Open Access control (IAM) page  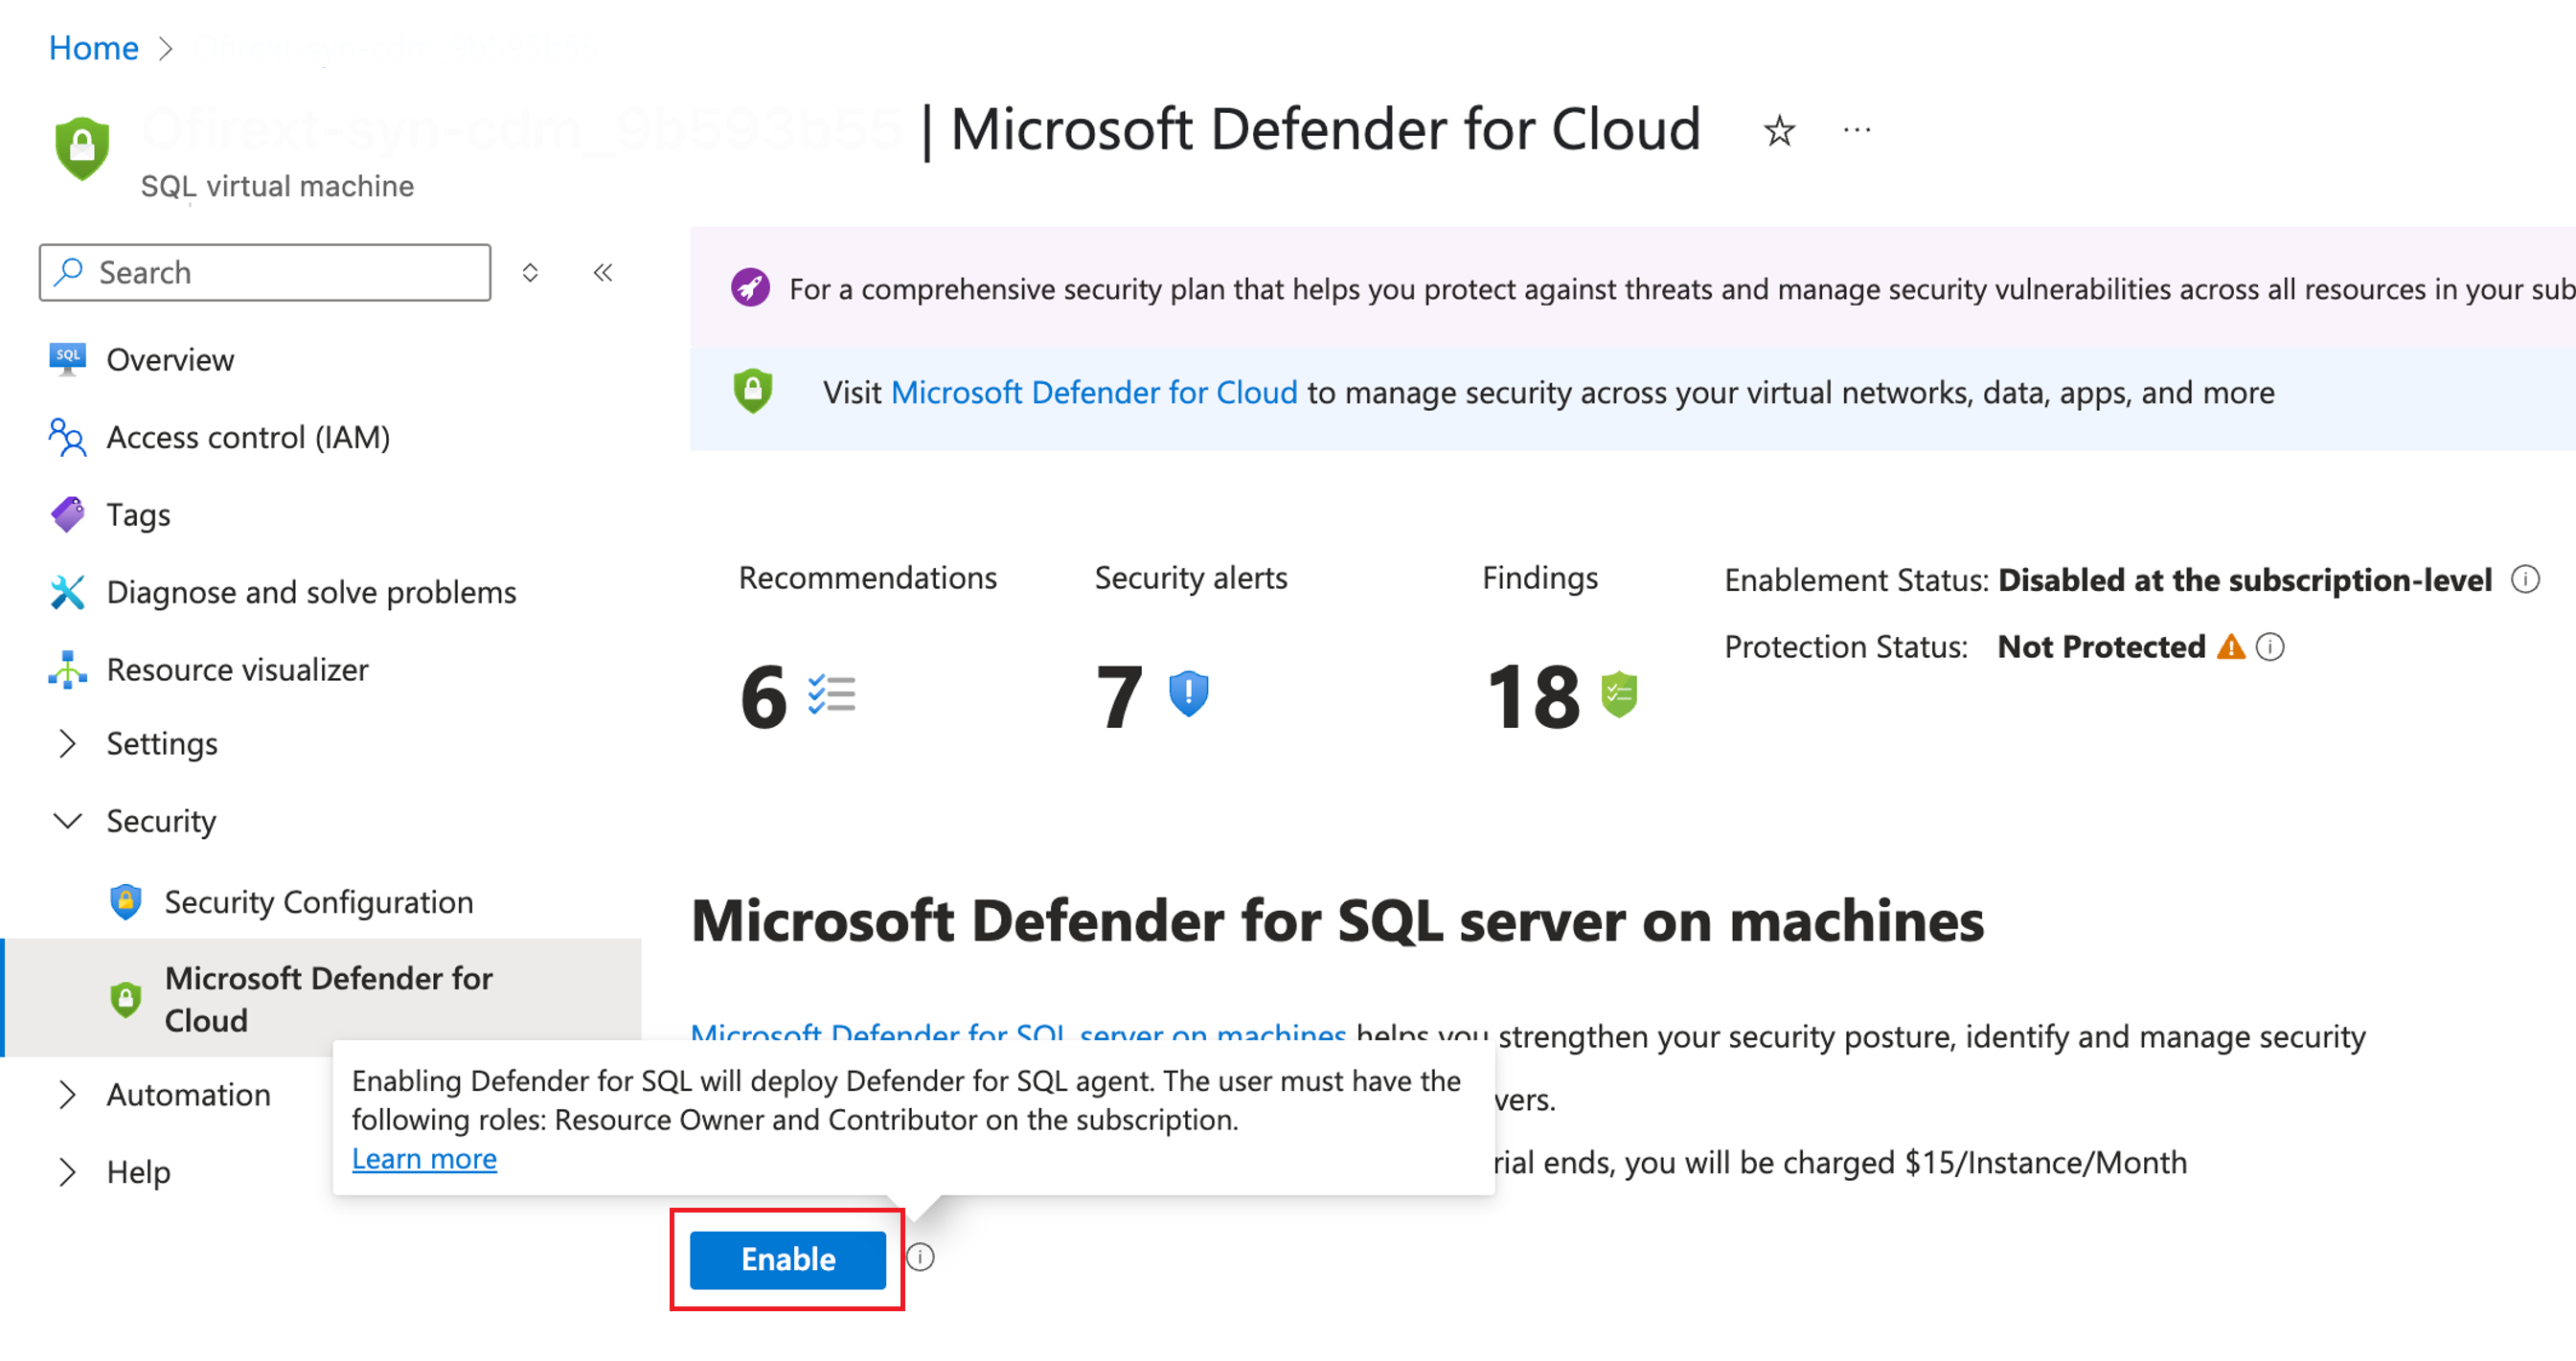coord(247,437)
